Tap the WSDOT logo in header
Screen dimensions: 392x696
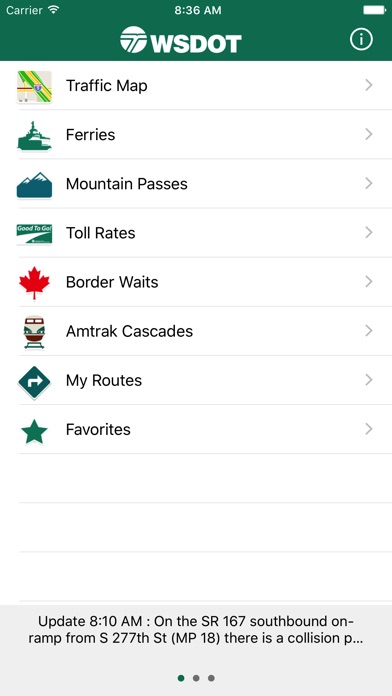click(x=181, y=40)
